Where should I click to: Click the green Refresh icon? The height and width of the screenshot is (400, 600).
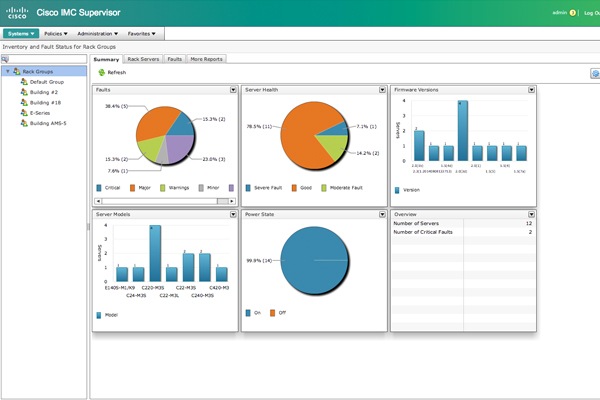101,72
